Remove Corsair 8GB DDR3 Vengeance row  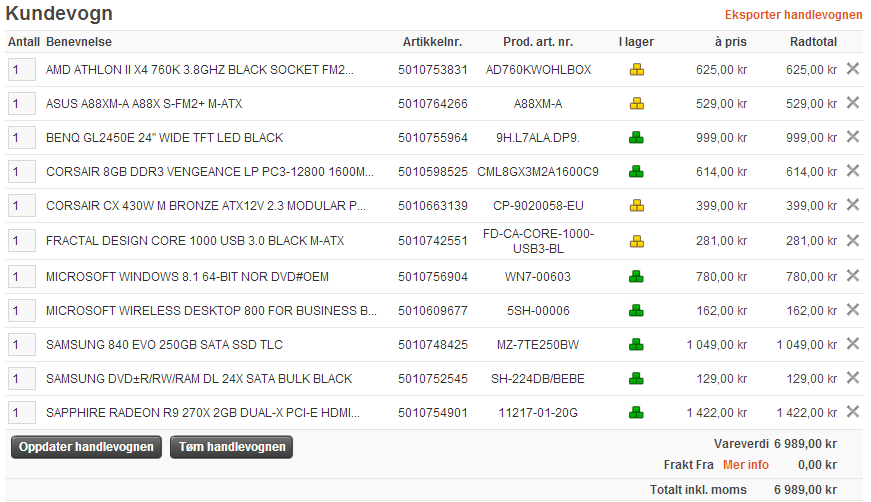[853, 170]
